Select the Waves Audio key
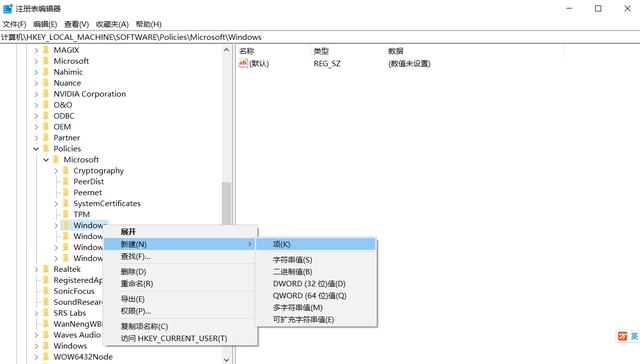640x364 pixels. tap(77, 335)
